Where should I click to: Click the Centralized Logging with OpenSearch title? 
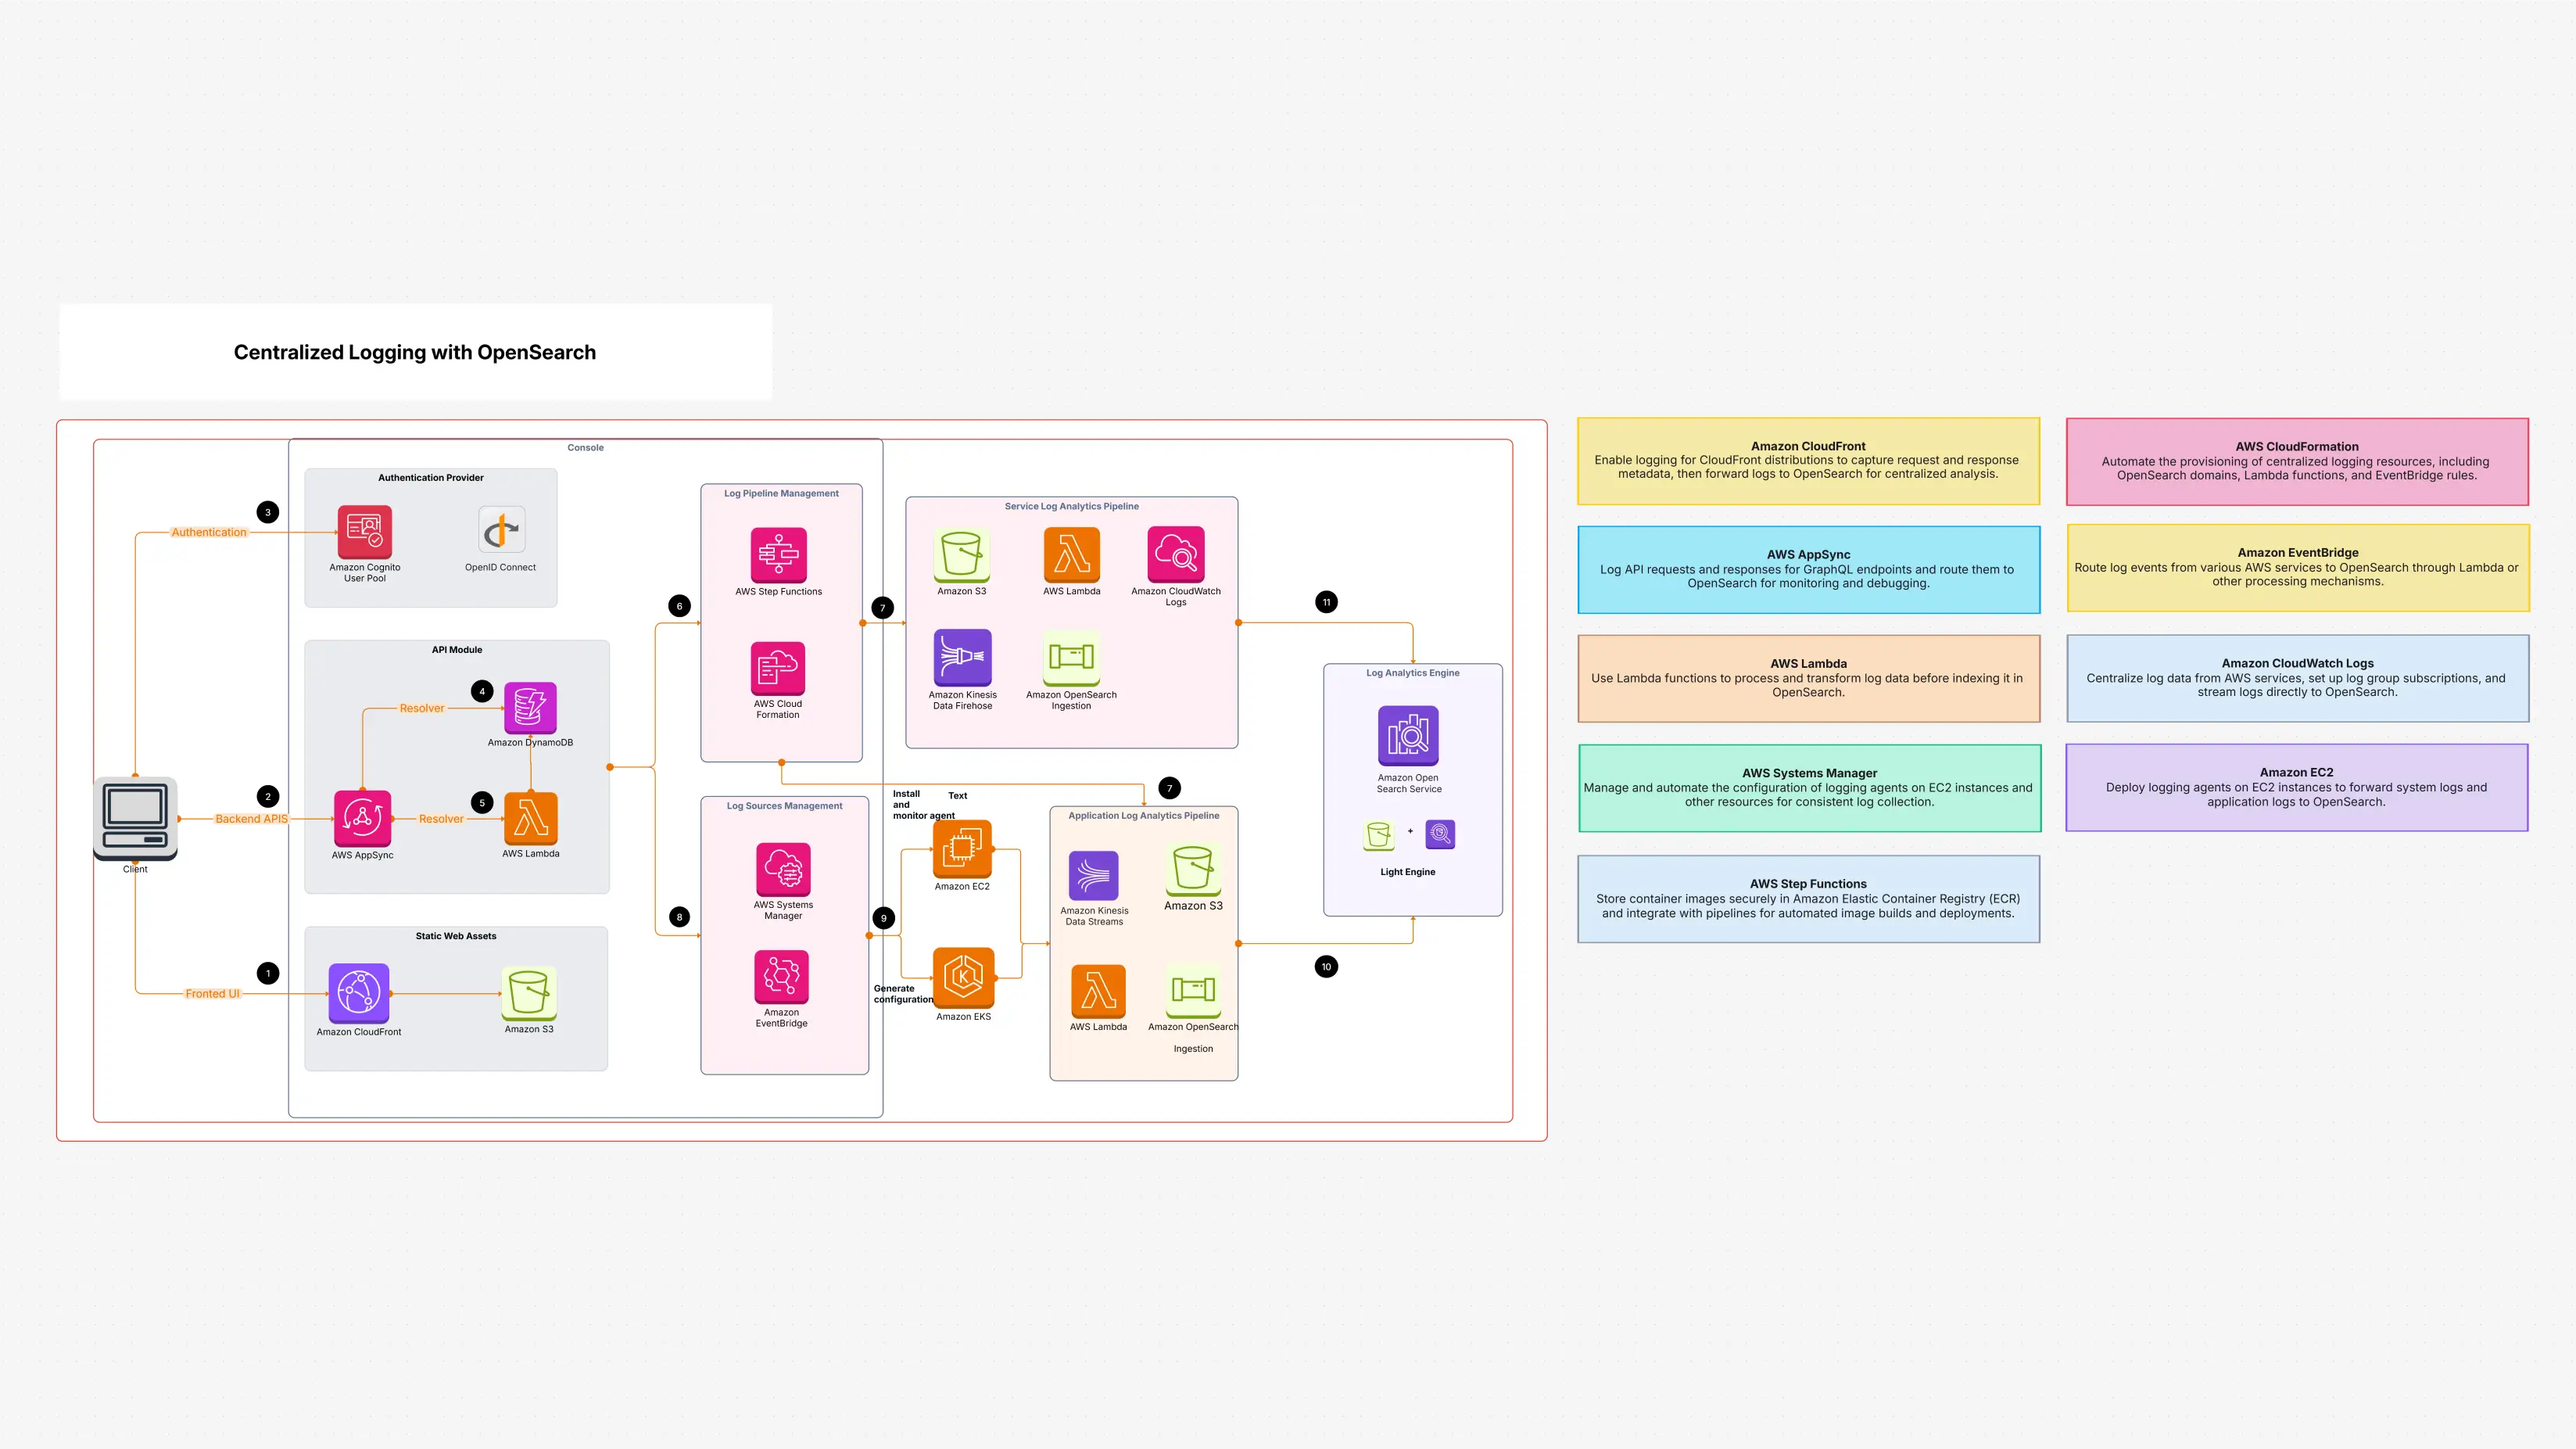click(x=414, y=352)
